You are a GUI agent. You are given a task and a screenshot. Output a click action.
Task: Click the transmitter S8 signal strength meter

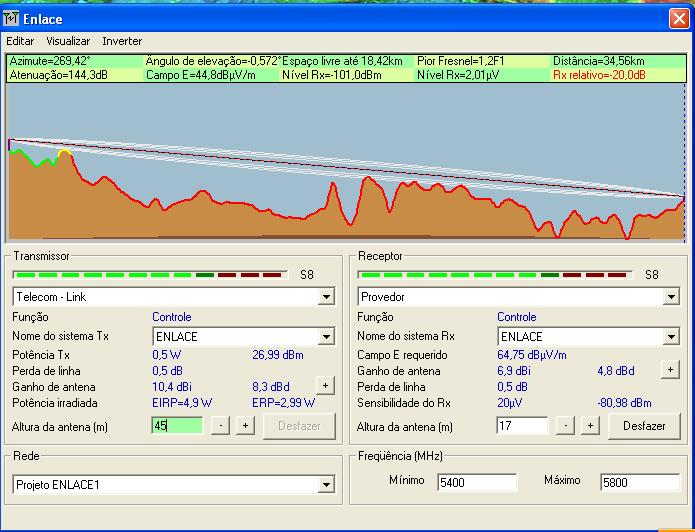coord(150,274)
